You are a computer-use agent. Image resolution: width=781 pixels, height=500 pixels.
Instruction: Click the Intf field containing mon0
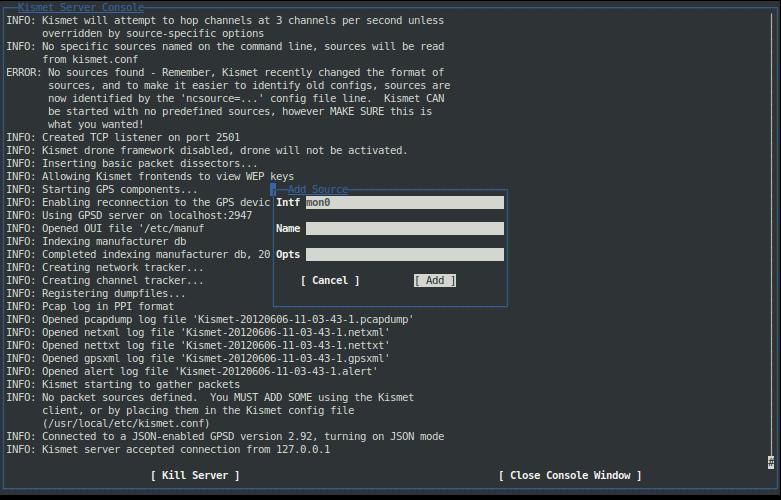(404, 202)
